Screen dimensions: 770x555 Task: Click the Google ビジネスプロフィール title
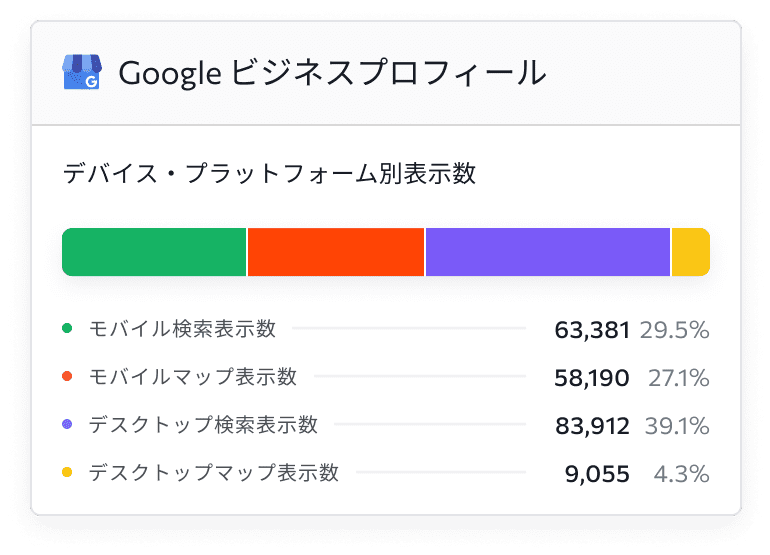[x=332, y=73]
